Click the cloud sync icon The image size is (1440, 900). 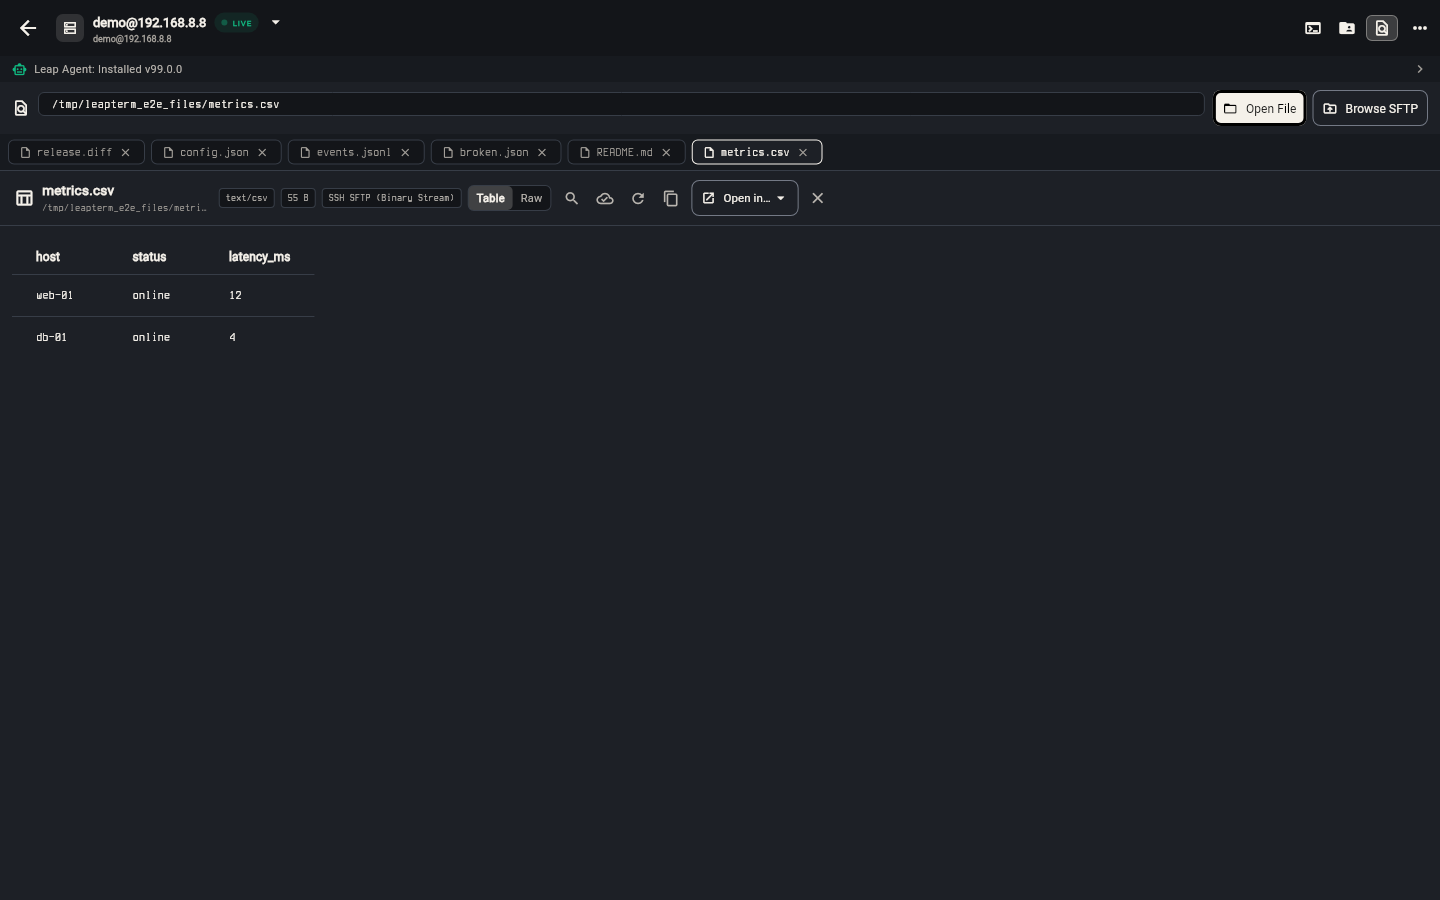pos(605,198)
